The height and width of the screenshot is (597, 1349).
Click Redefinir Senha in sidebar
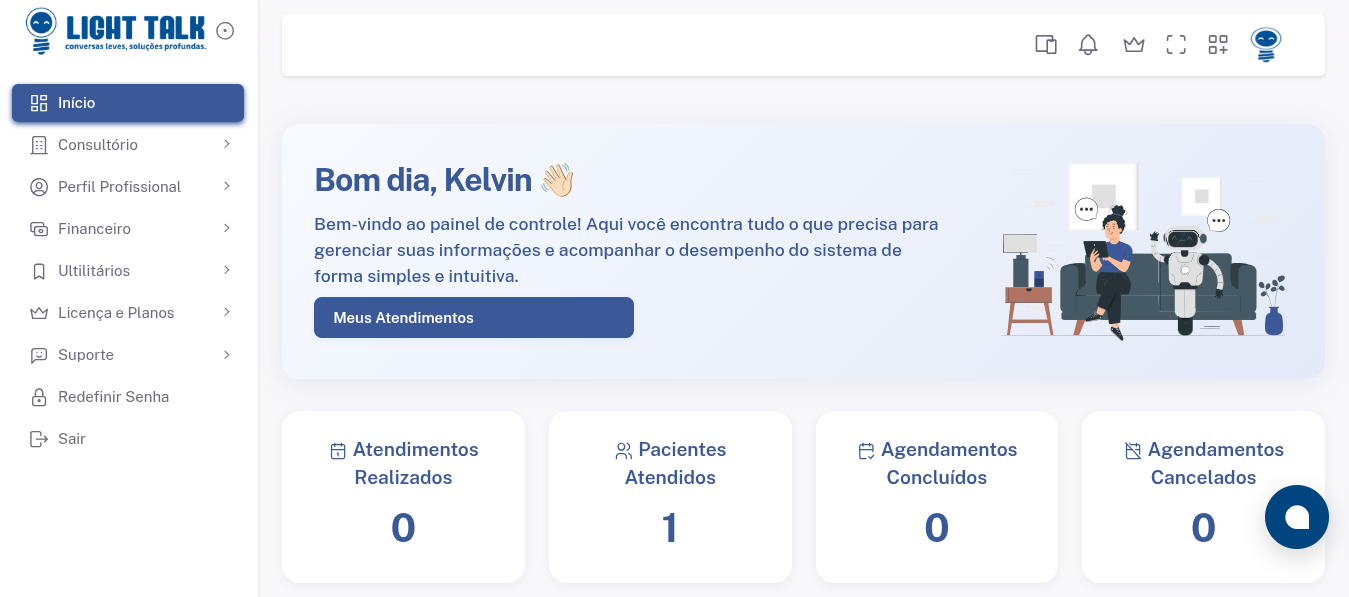point(113,397)
